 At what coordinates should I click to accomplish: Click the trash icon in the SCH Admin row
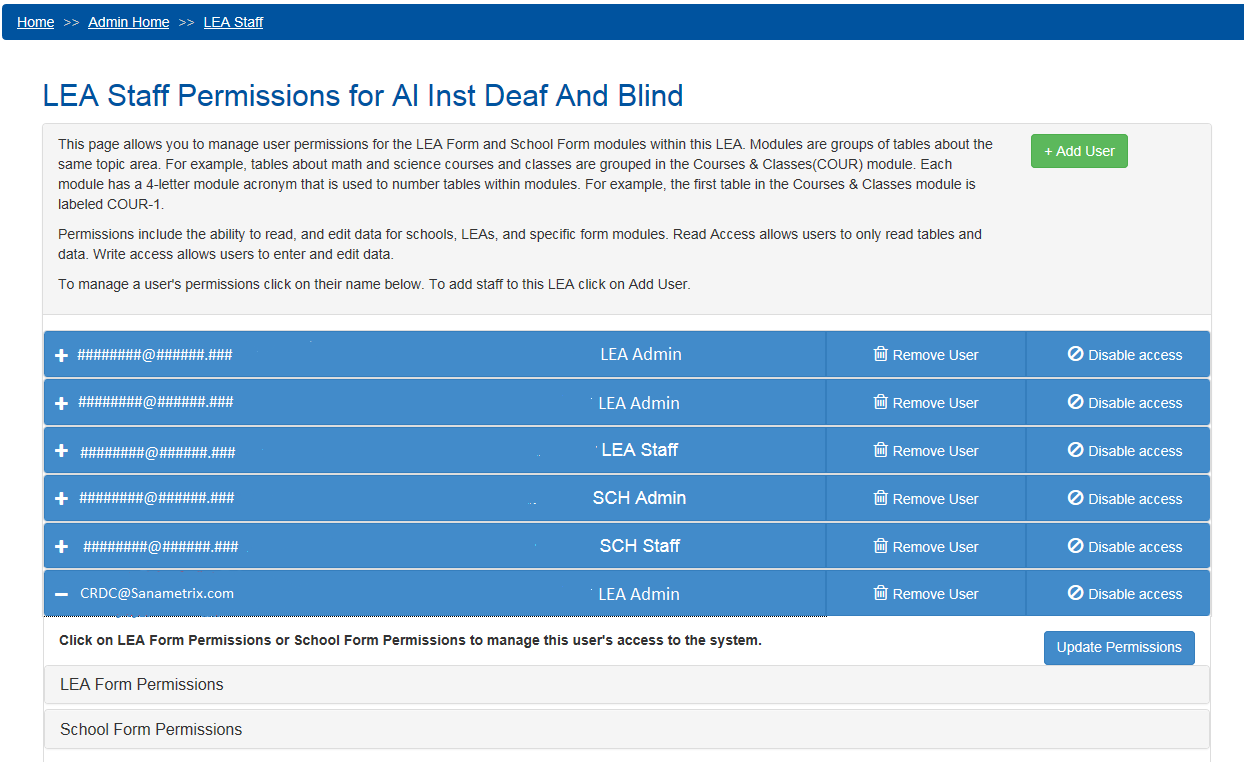pos(880,498)
